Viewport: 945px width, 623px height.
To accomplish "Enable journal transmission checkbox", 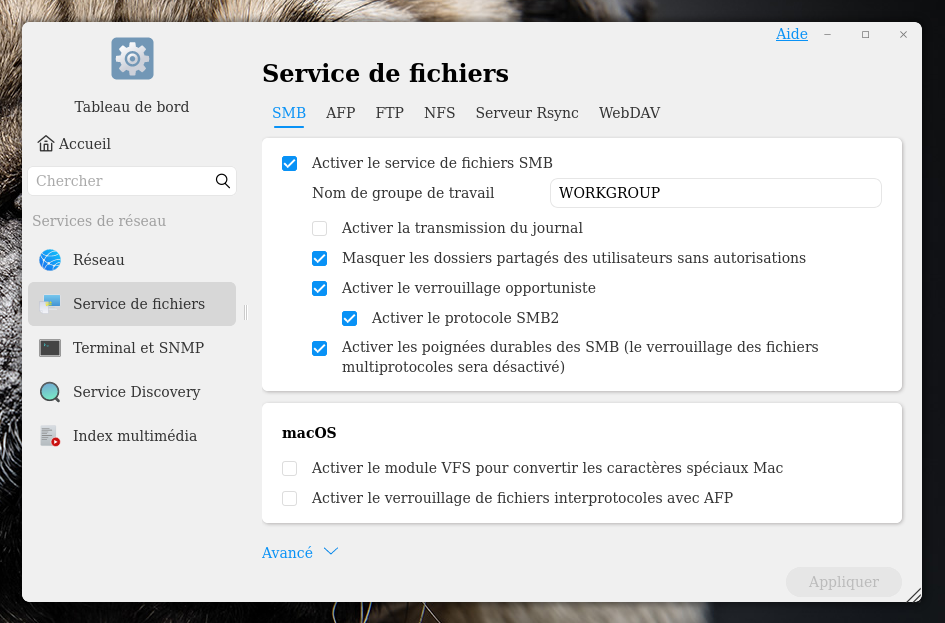I will (320, 228).
